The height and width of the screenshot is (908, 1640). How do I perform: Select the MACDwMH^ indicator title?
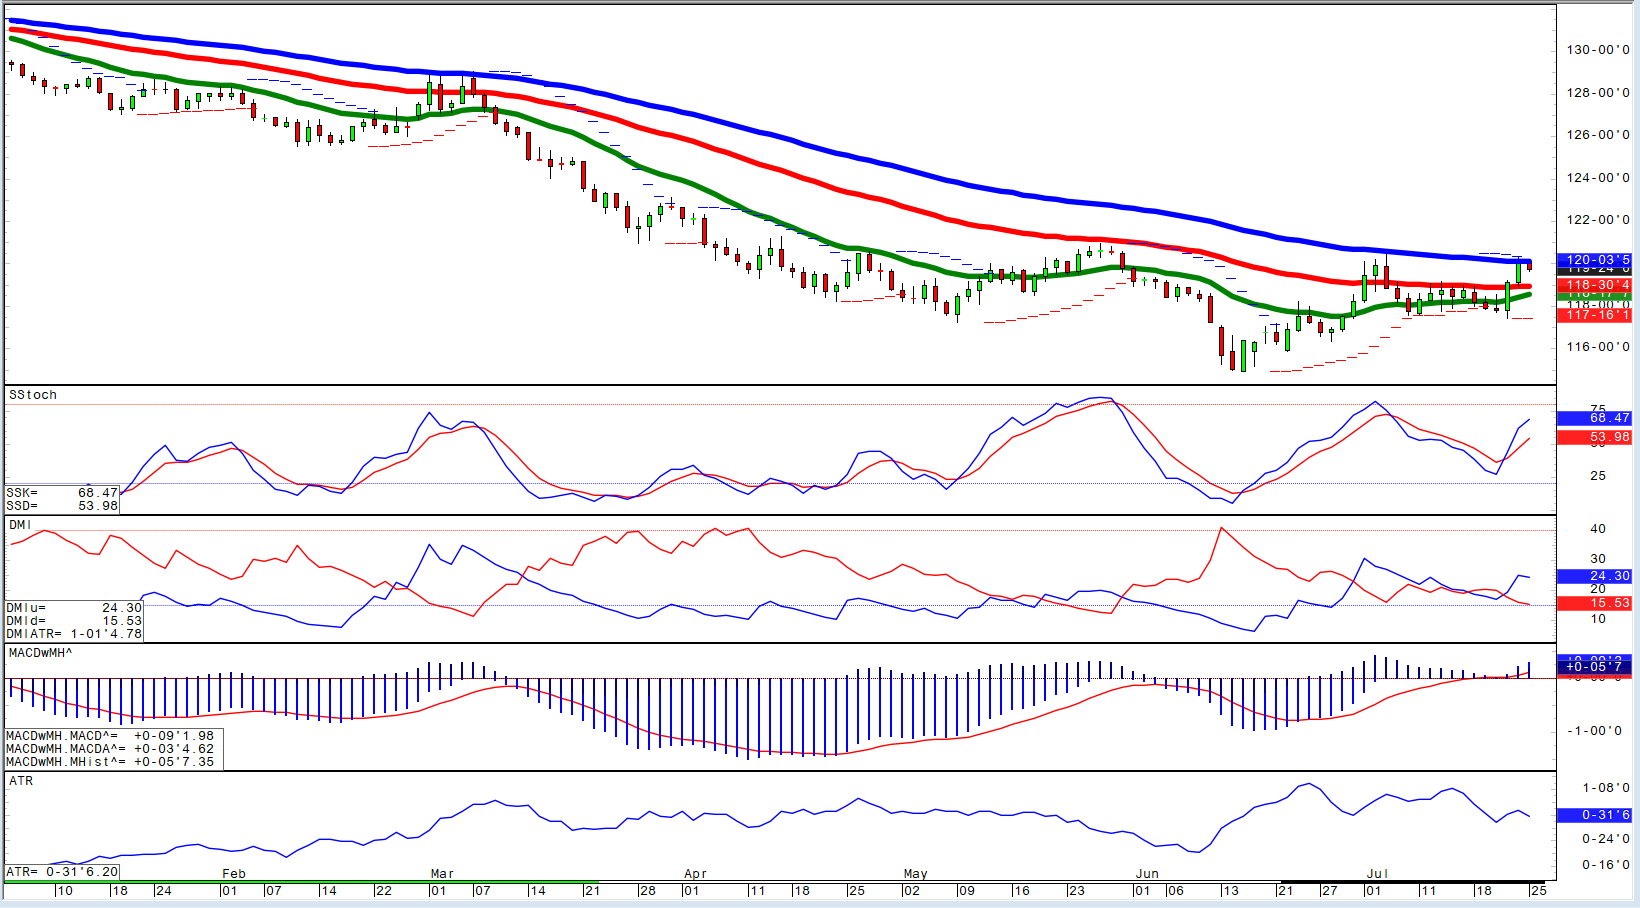pyautogui.click(x=41, y=653)
